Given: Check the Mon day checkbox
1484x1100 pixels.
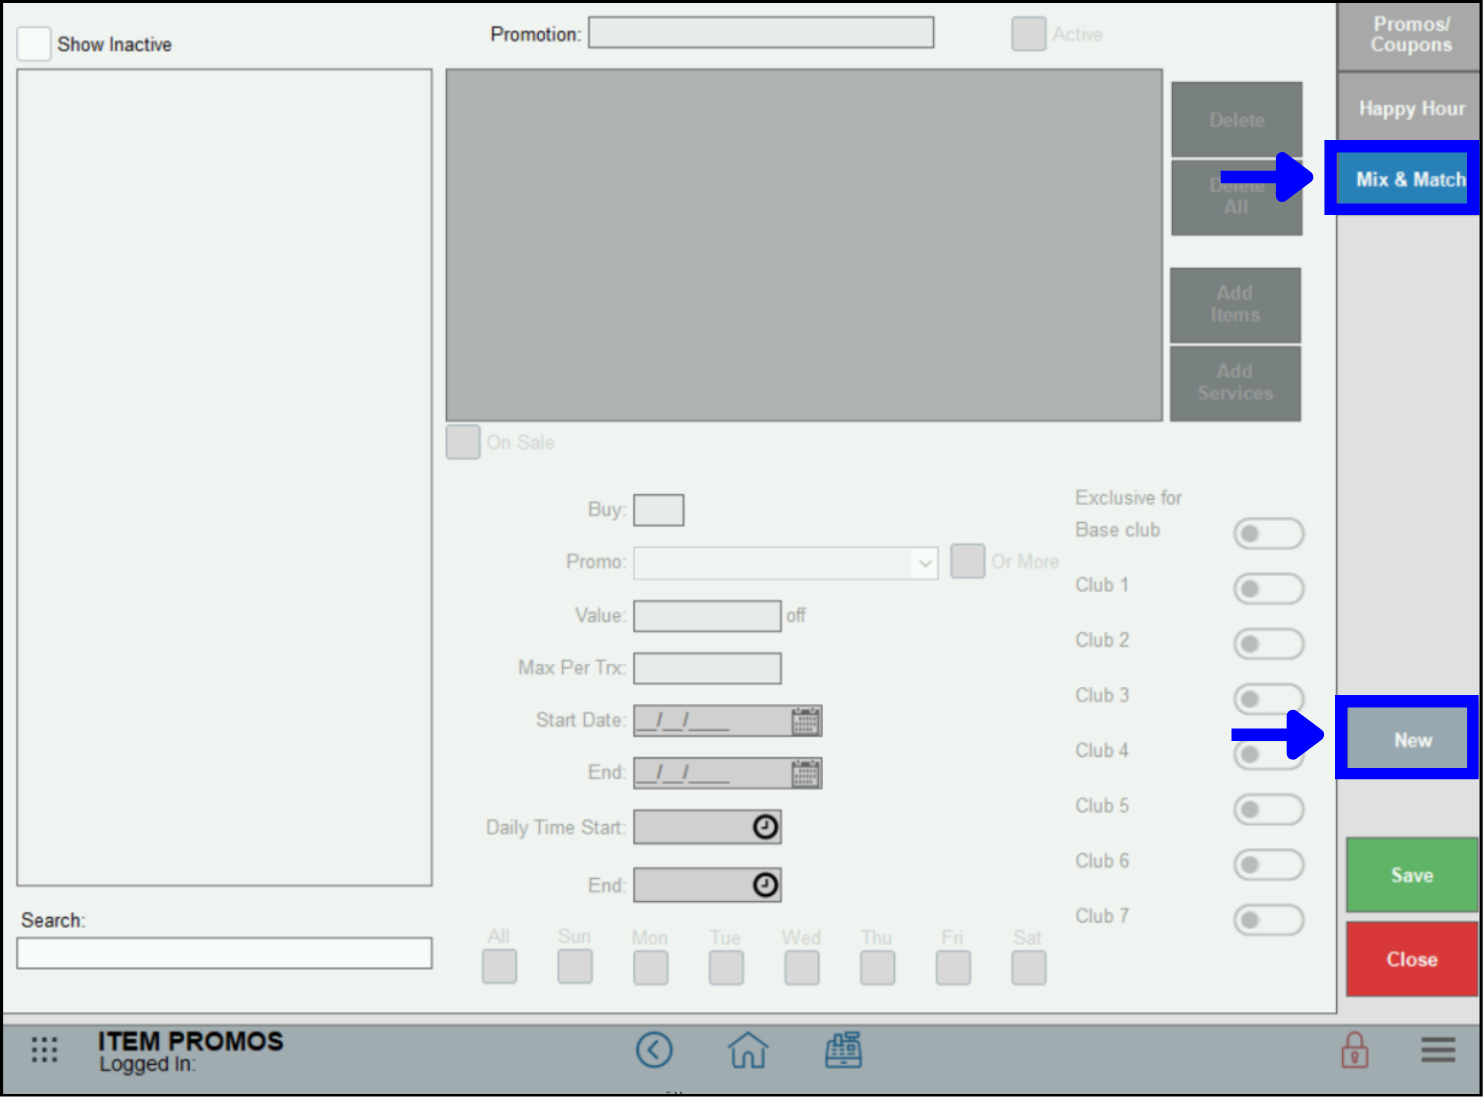Looking at the screenshot, I should point(650,966).
